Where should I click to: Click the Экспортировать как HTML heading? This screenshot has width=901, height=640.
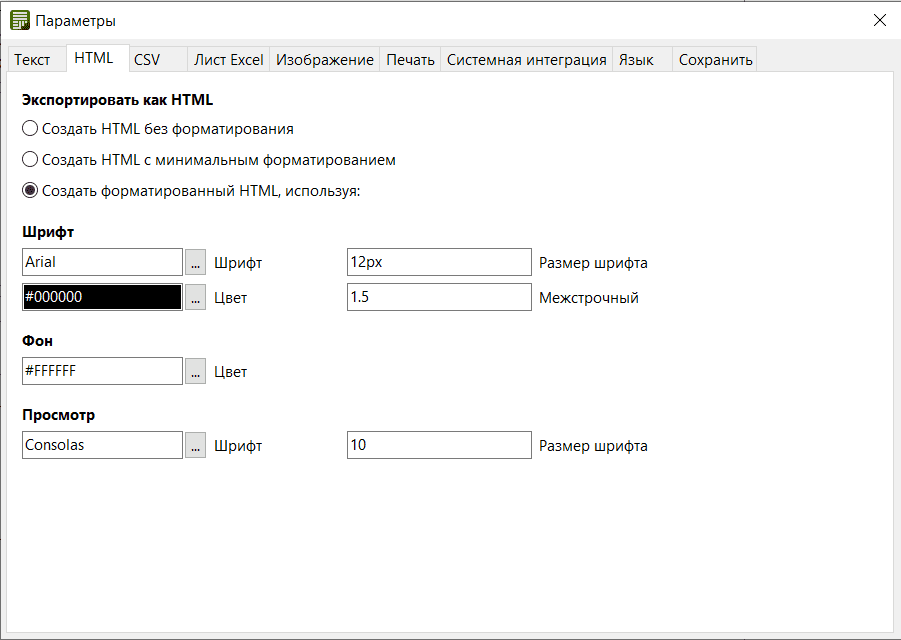point(117,100)
